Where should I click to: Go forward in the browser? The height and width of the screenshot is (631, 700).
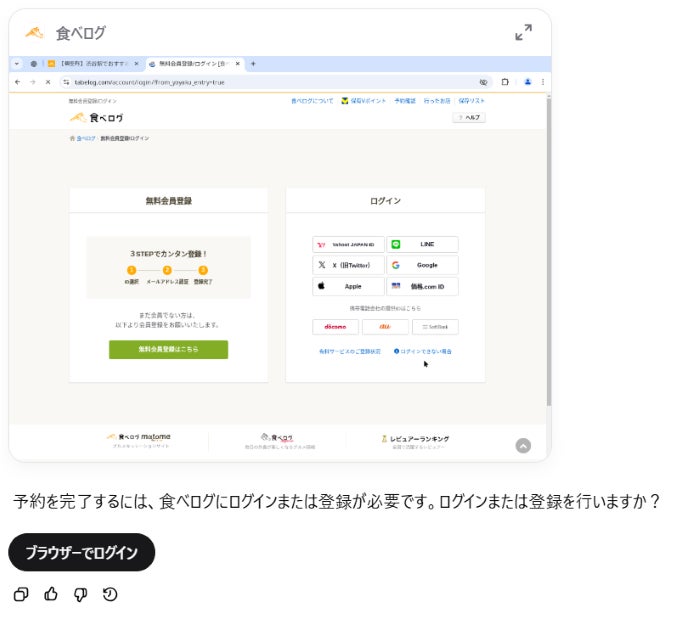[33, 82]
